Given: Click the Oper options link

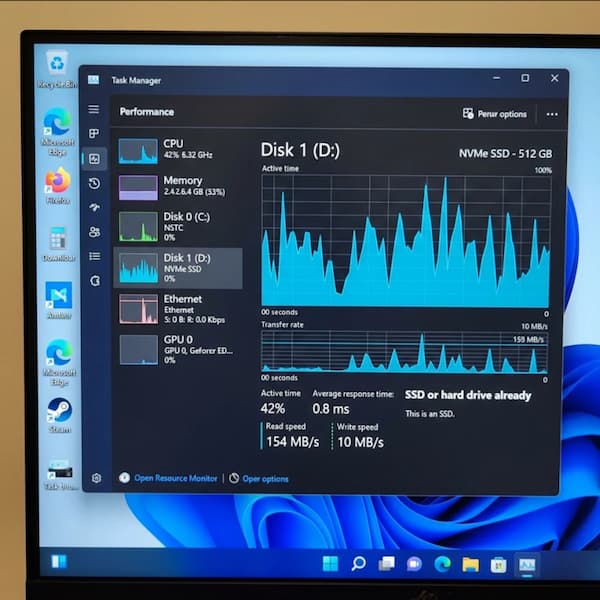Looking at the screenshot, I should [265, 479].
